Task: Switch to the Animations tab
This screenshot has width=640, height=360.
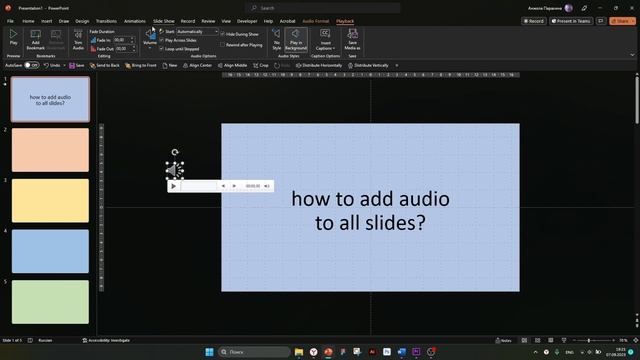Action: pyautogui.click(x=135, y=21)
